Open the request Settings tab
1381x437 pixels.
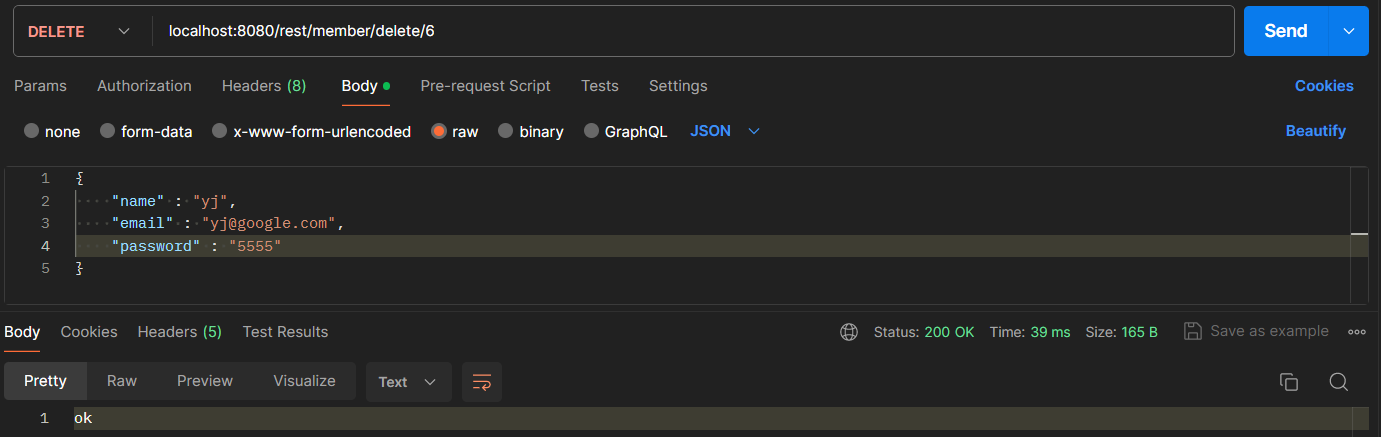coord(678,86)
